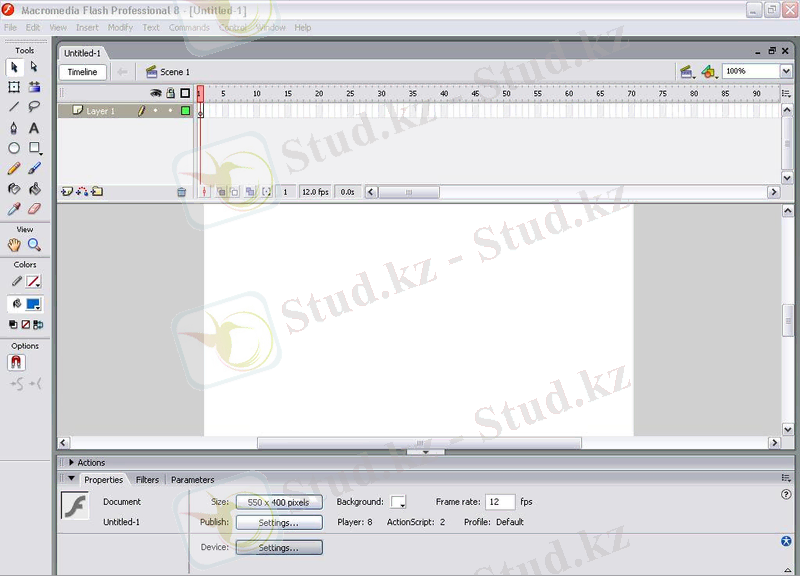Toggle Onion Skin Outlines button

pyautogui.click(x=234, y=192)
